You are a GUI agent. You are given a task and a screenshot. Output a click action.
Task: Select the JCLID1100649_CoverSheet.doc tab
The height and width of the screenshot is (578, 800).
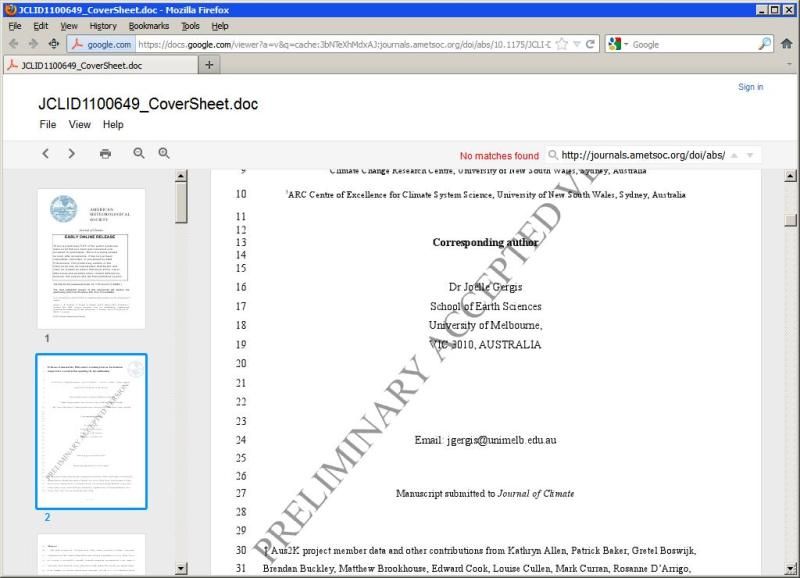coord(100,65)
